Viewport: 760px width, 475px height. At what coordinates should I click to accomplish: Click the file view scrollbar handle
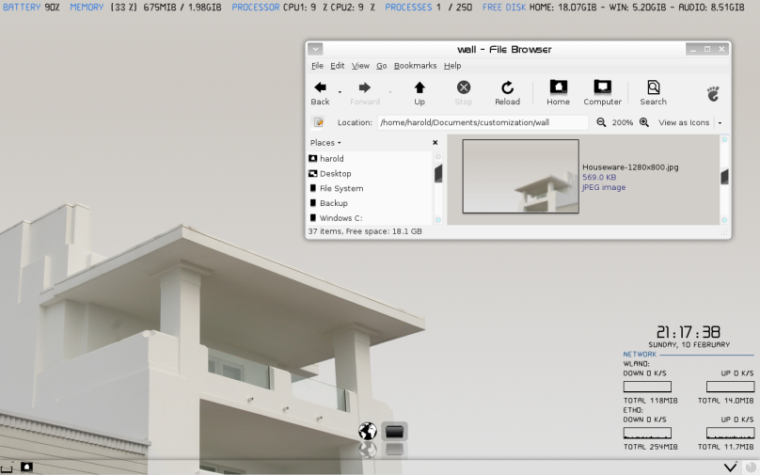725,176
